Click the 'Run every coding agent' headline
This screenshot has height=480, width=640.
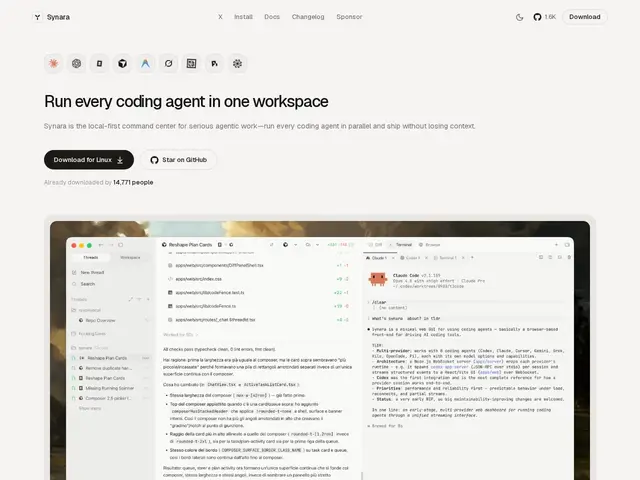click(186, 101)
